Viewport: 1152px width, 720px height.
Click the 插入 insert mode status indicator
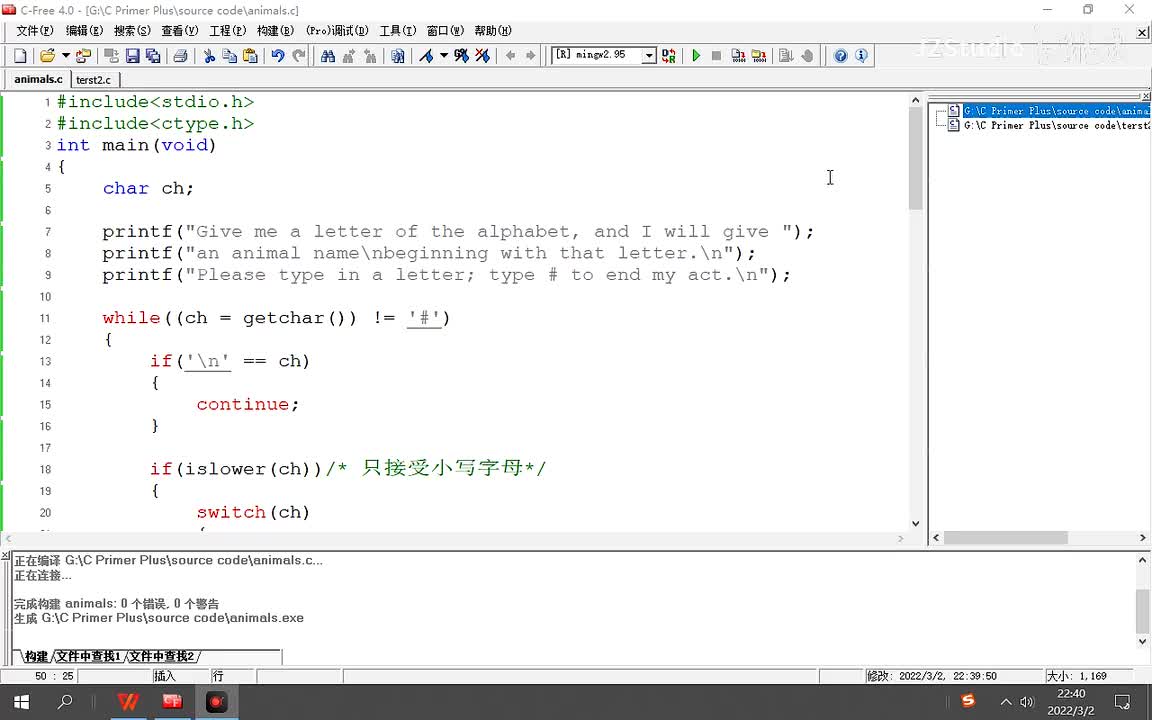(165, 676)
